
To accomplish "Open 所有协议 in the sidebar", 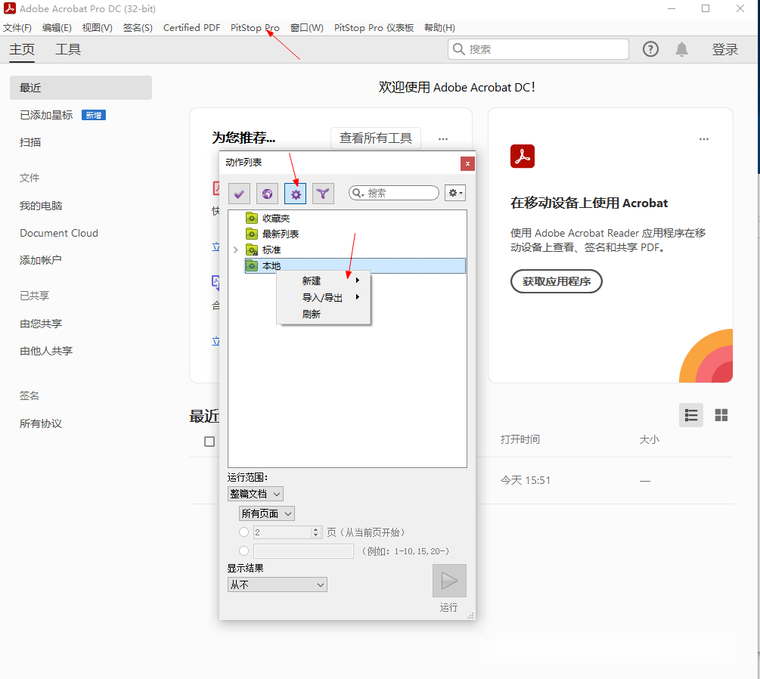I will [x=41, y=424].
